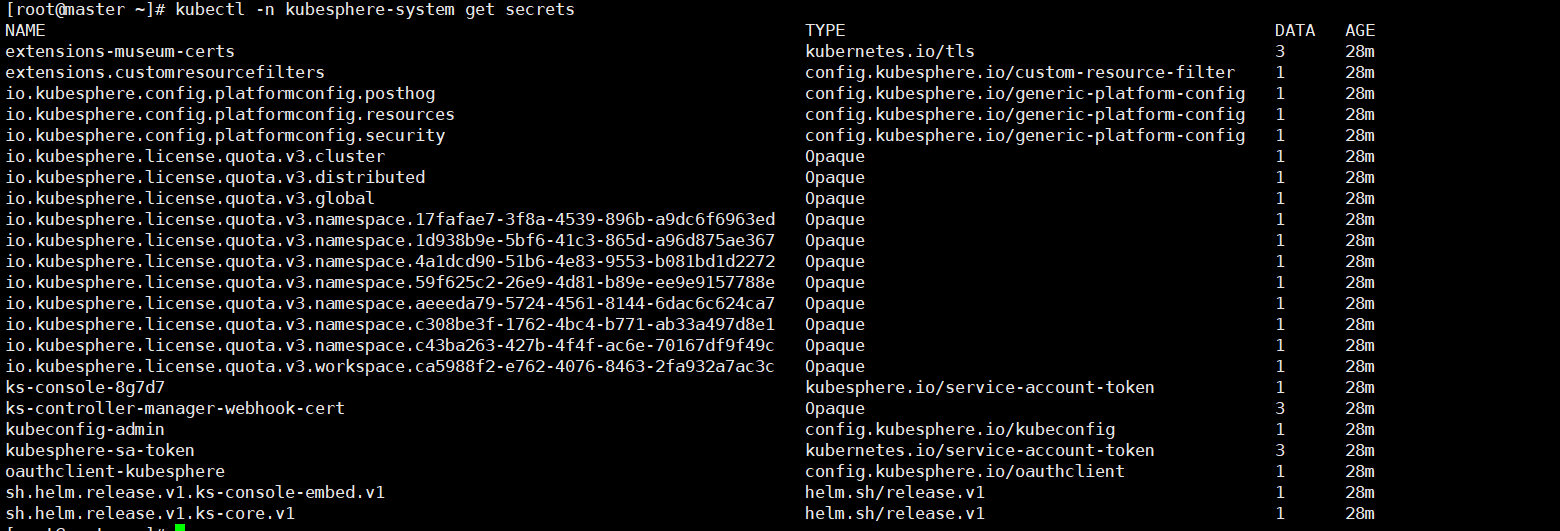The image size is (1560, 531).
Task: Click the oauthclient-kubesphere secret name
Action: click(115, 472)
